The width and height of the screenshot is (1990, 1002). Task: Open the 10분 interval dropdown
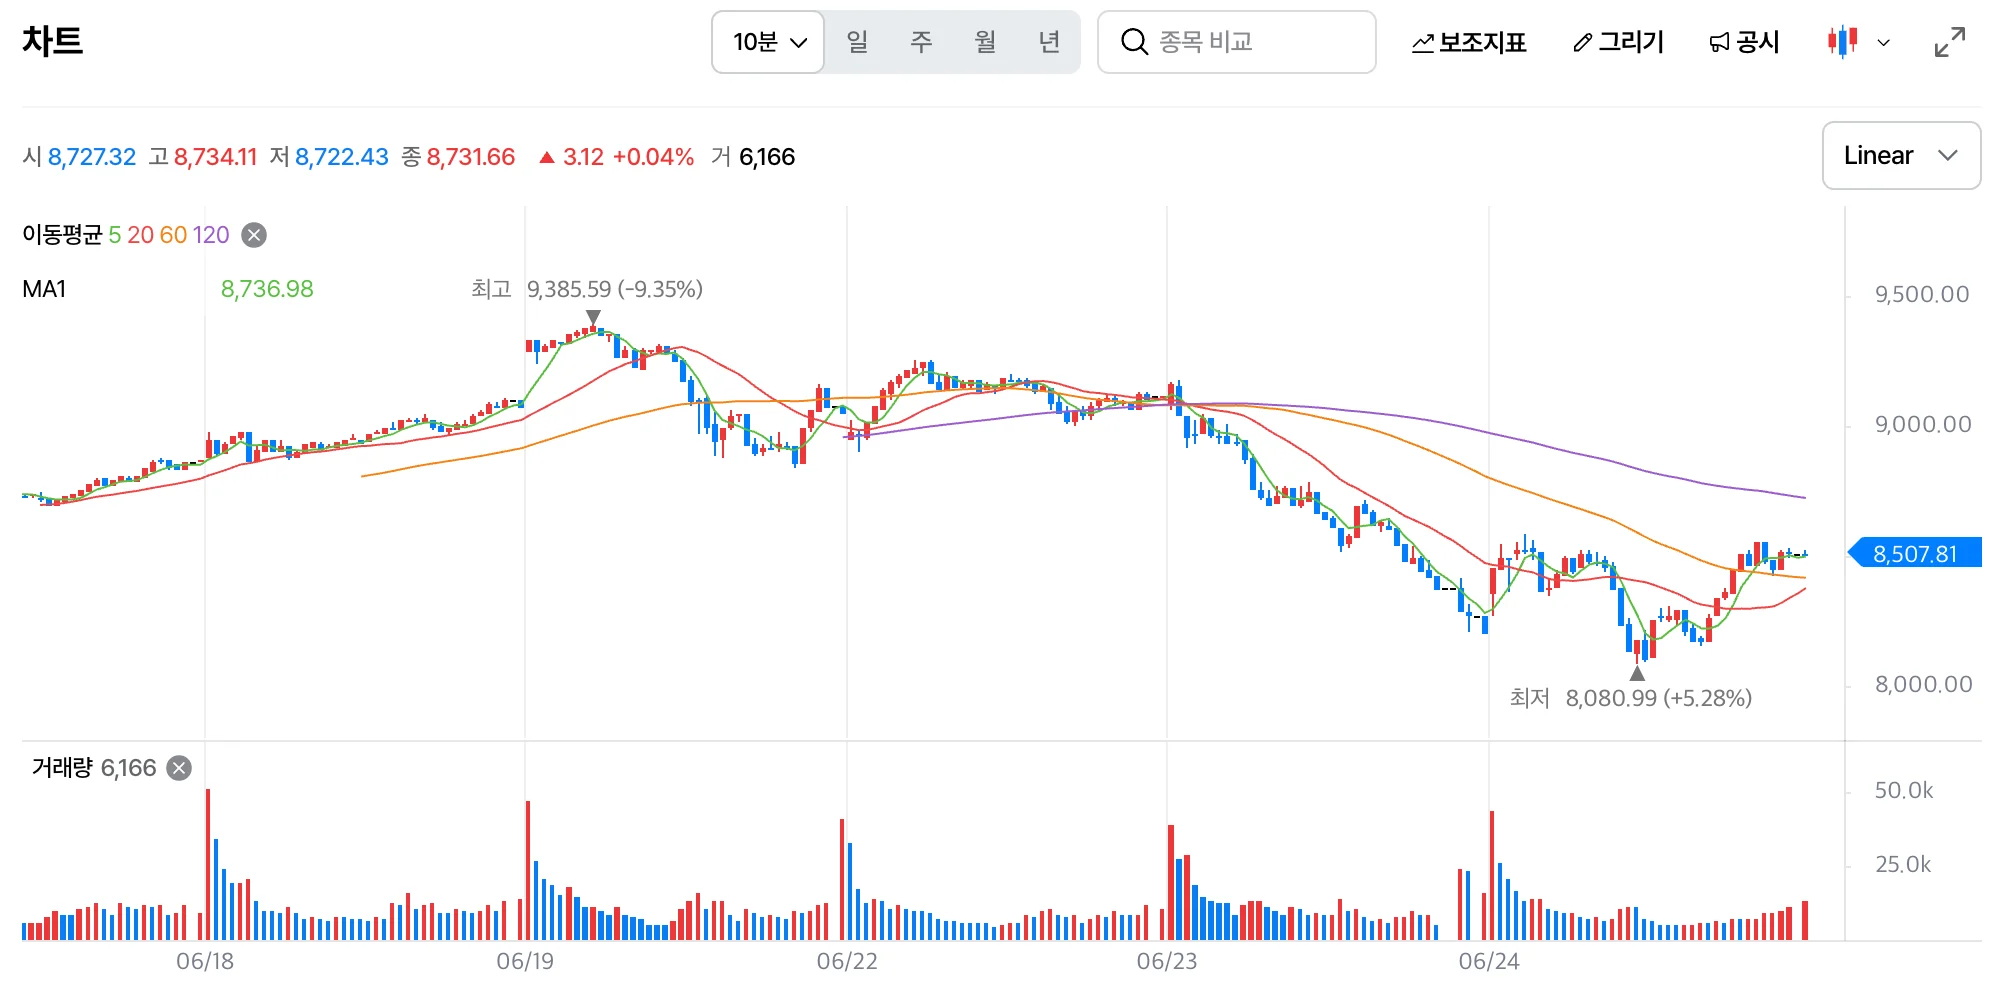pyautogui.click(x=768, y=42)
